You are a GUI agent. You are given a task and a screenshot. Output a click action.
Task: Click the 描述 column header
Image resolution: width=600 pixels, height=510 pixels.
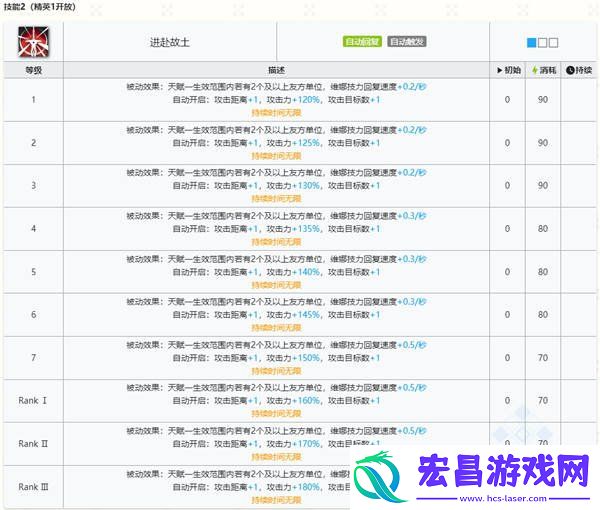(x=276, y=70)
